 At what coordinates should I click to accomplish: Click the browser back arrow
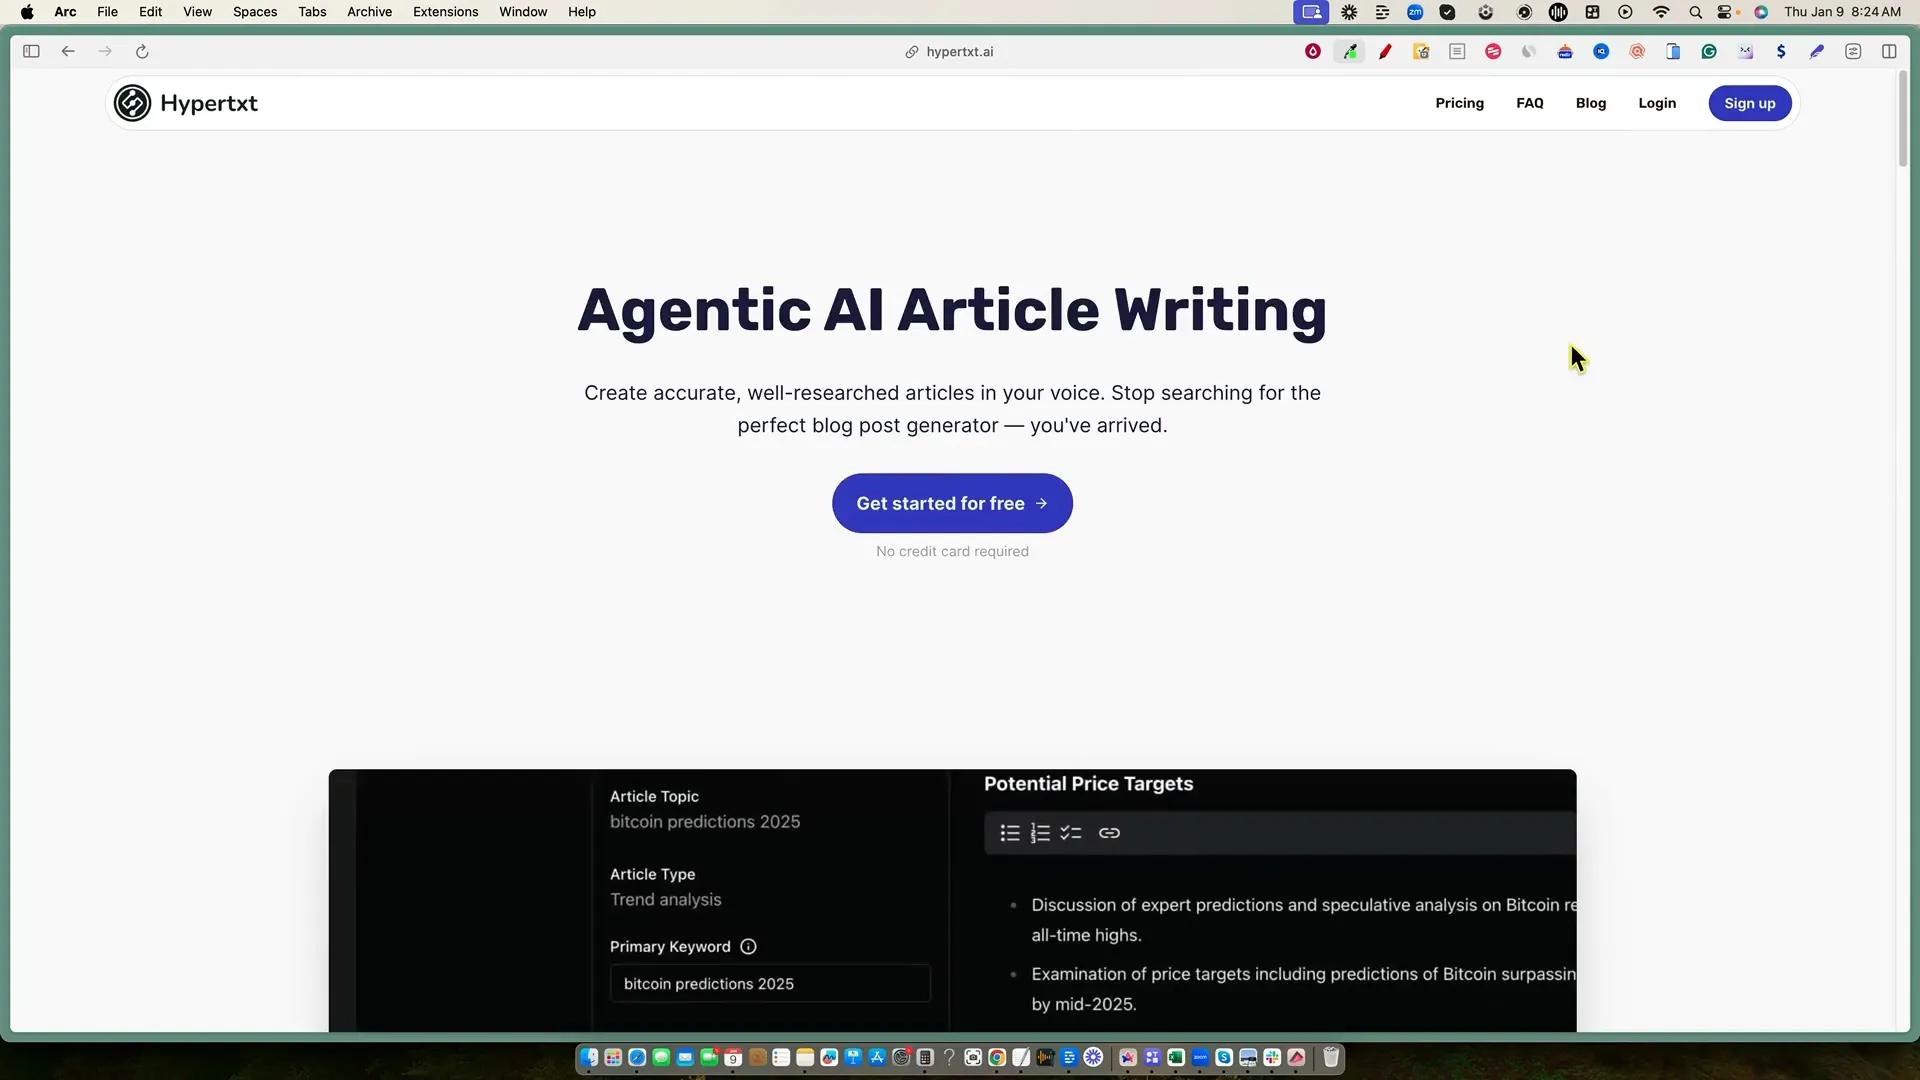[x=68, y=52]
